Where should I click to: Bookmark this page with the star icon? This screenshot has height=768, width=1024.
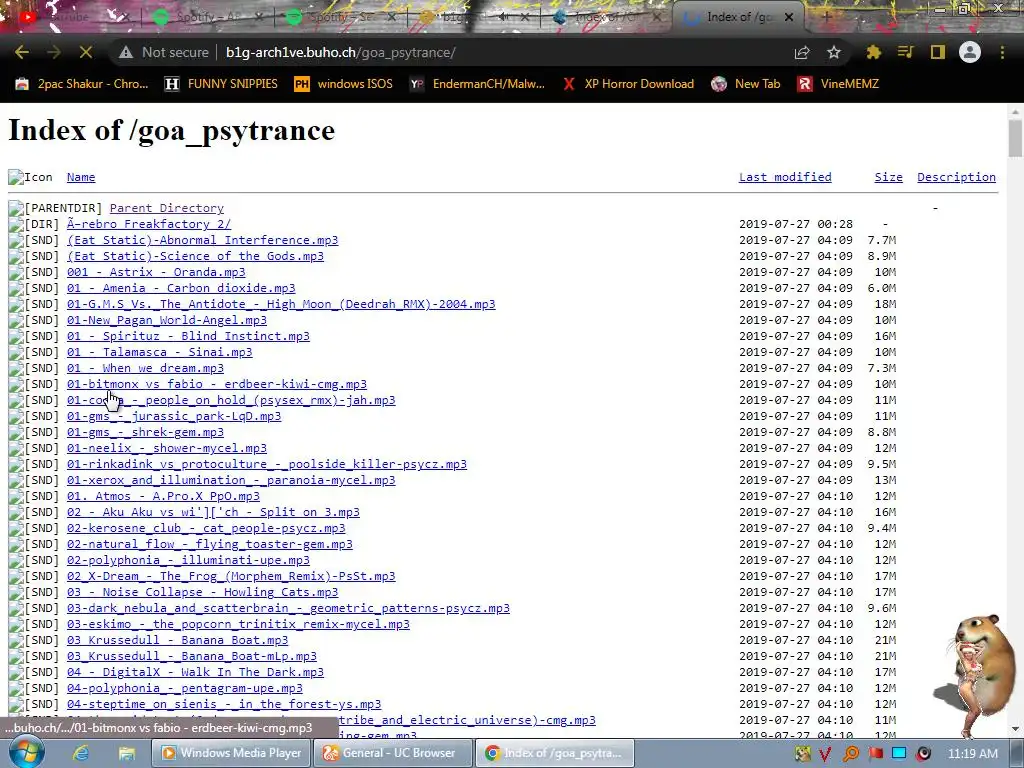[x=834, y=52]
